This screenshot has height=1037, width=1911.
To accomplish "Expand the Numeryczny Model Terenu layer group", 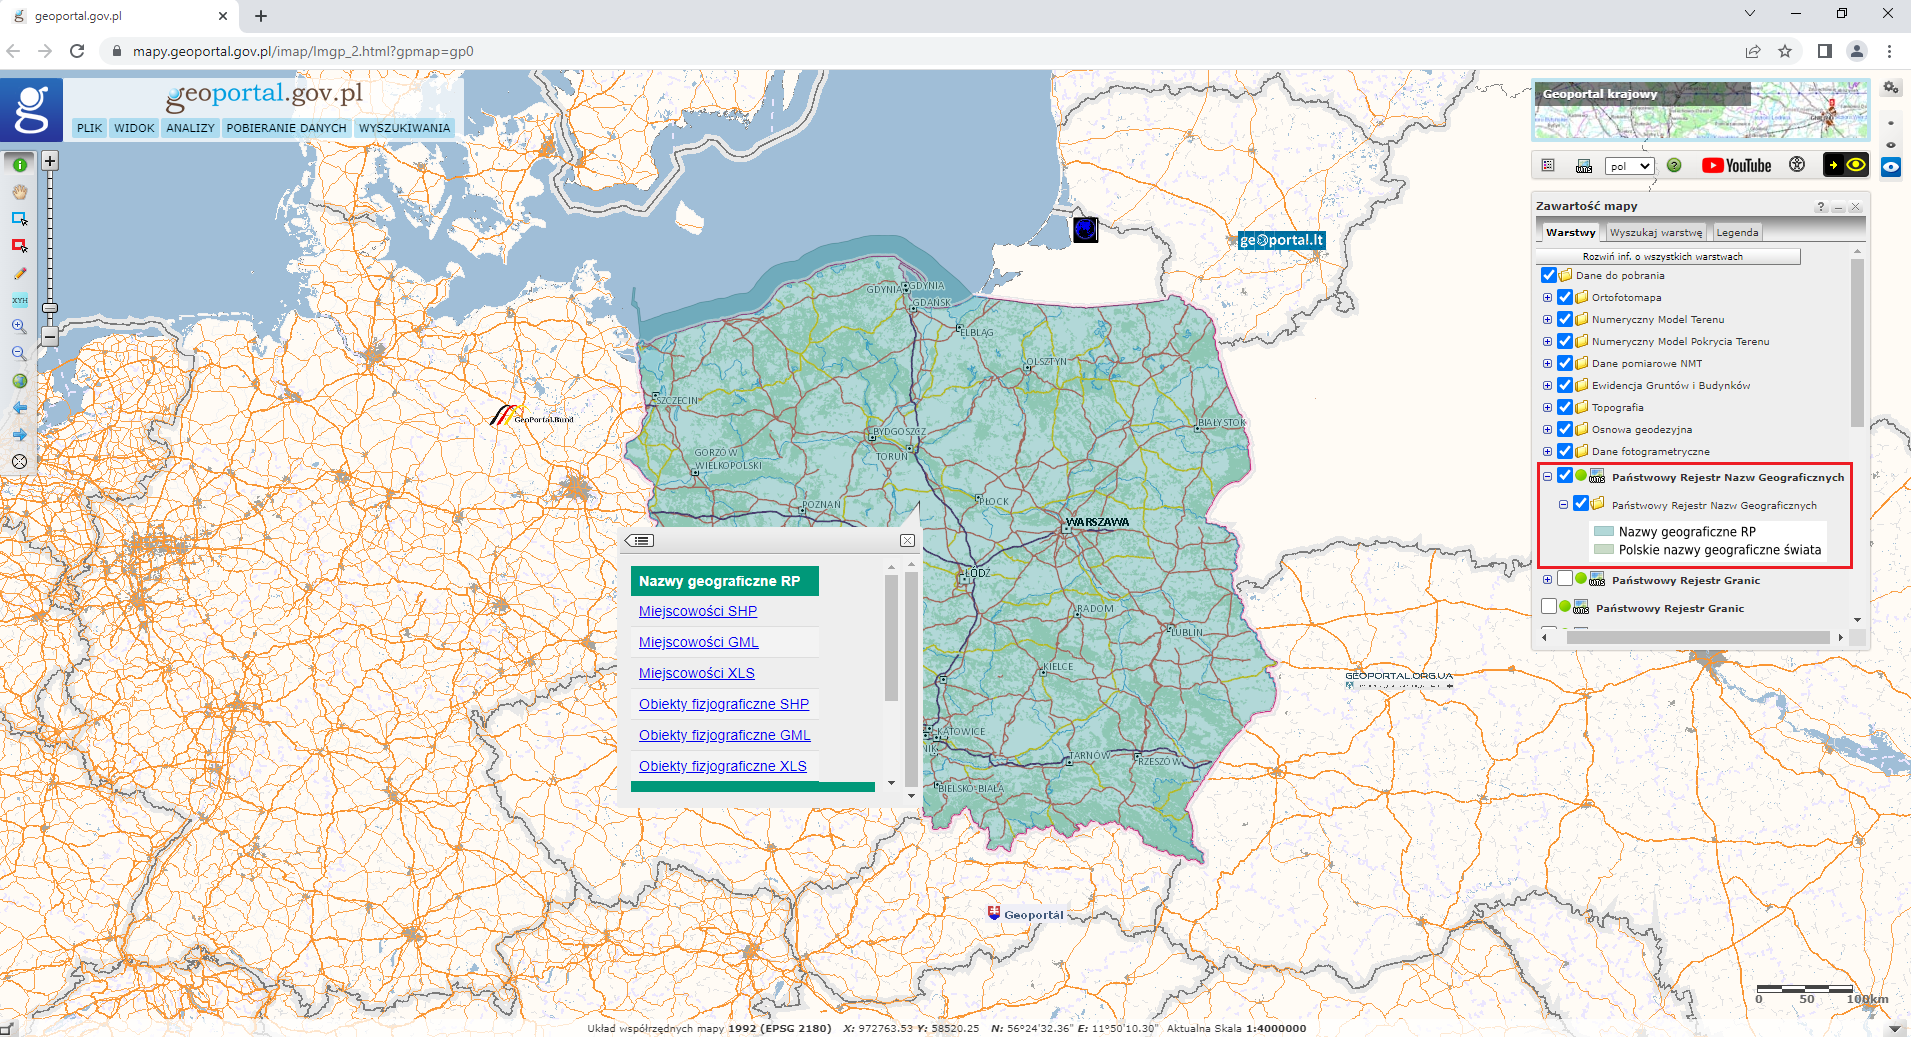I will [x=1547, y=319].
